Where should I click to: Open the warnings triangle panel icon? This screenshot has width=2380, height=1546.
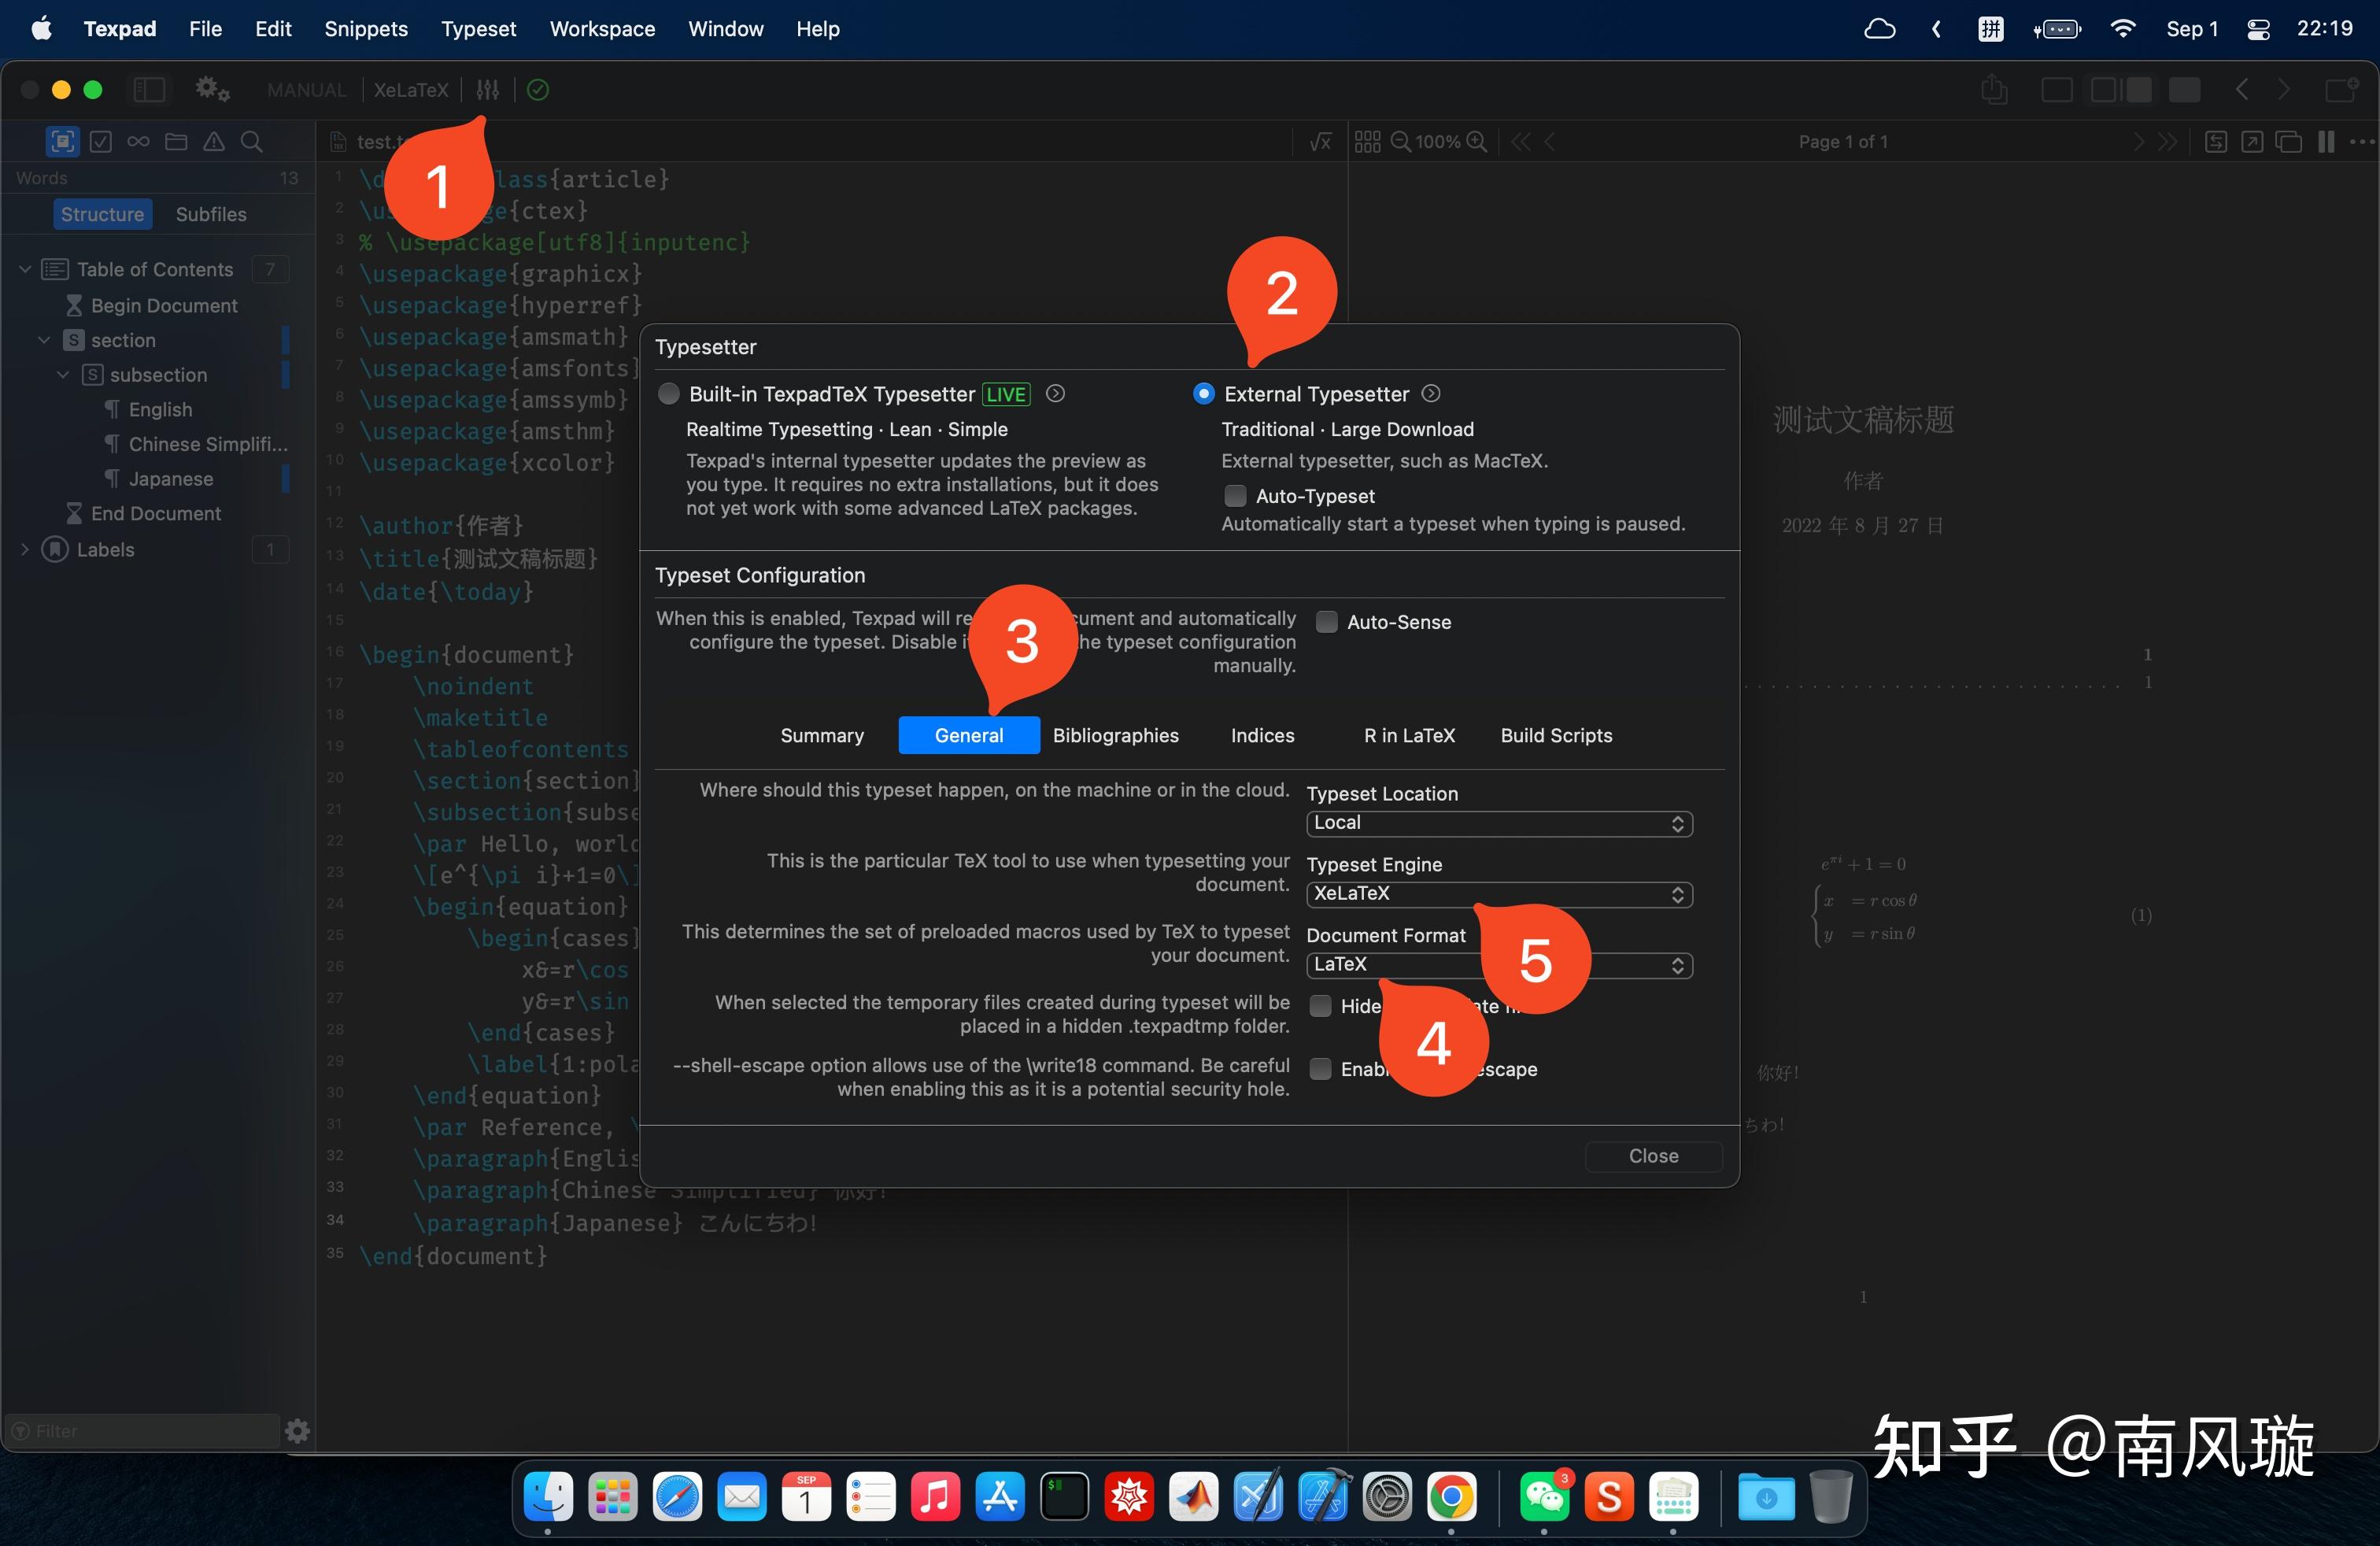click(214, 142)
